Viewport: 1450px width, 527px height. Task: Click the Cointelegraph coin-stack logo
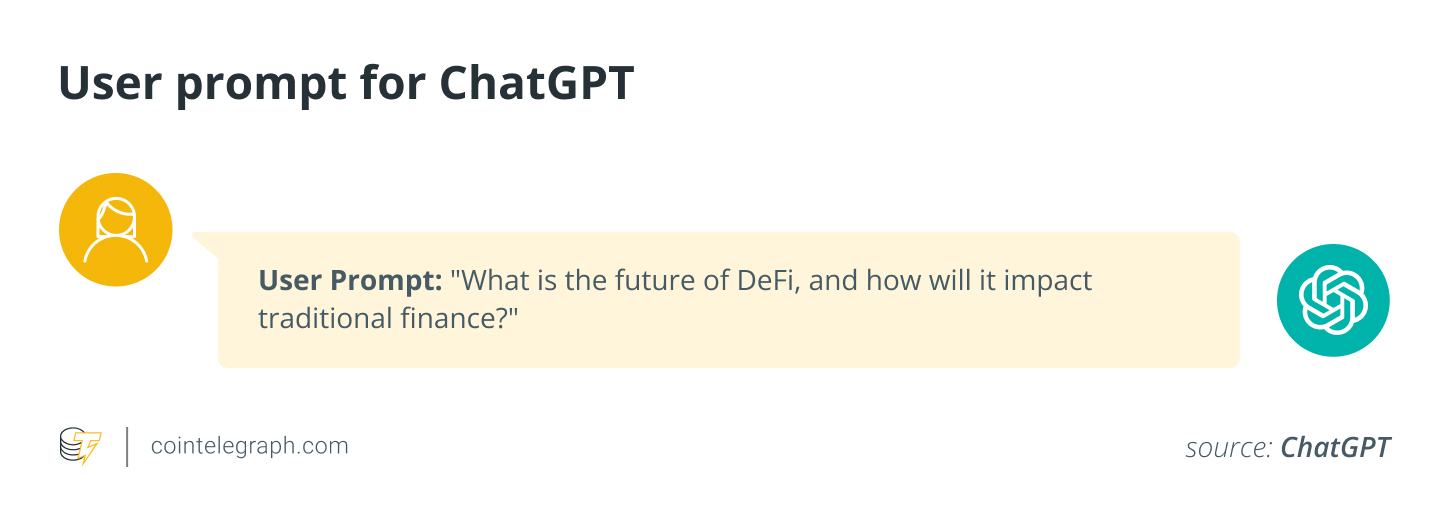pos(80,446)
